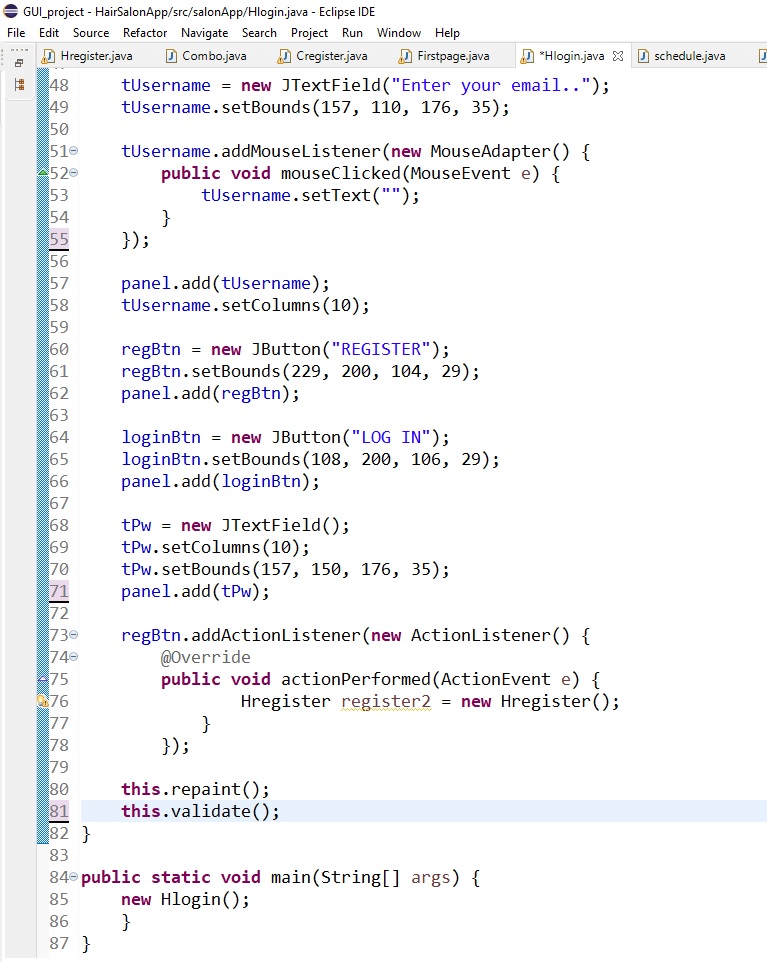Click the "REGISTER" string on line 60
This screenshot has width=767, height=962.
point(381,349)
